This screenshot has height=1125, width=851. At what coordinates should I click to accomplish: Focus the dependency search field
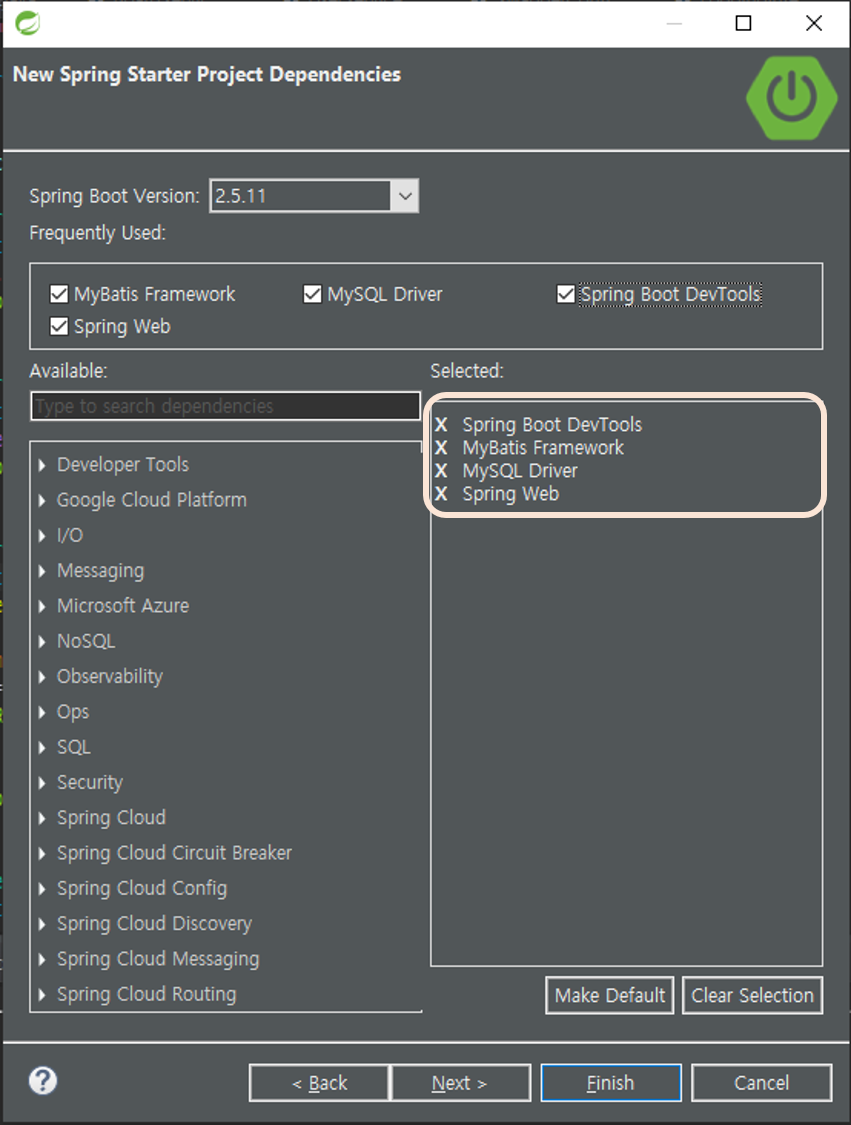click(x=225, y=406)
